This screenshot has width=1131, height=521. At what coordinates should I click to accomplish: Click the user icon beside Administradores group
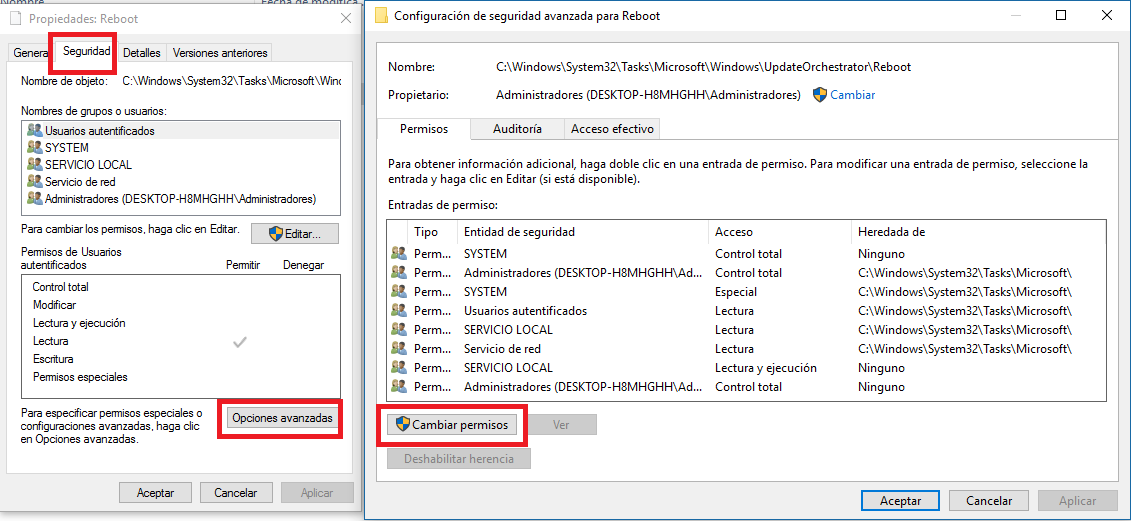pos(34,198)
